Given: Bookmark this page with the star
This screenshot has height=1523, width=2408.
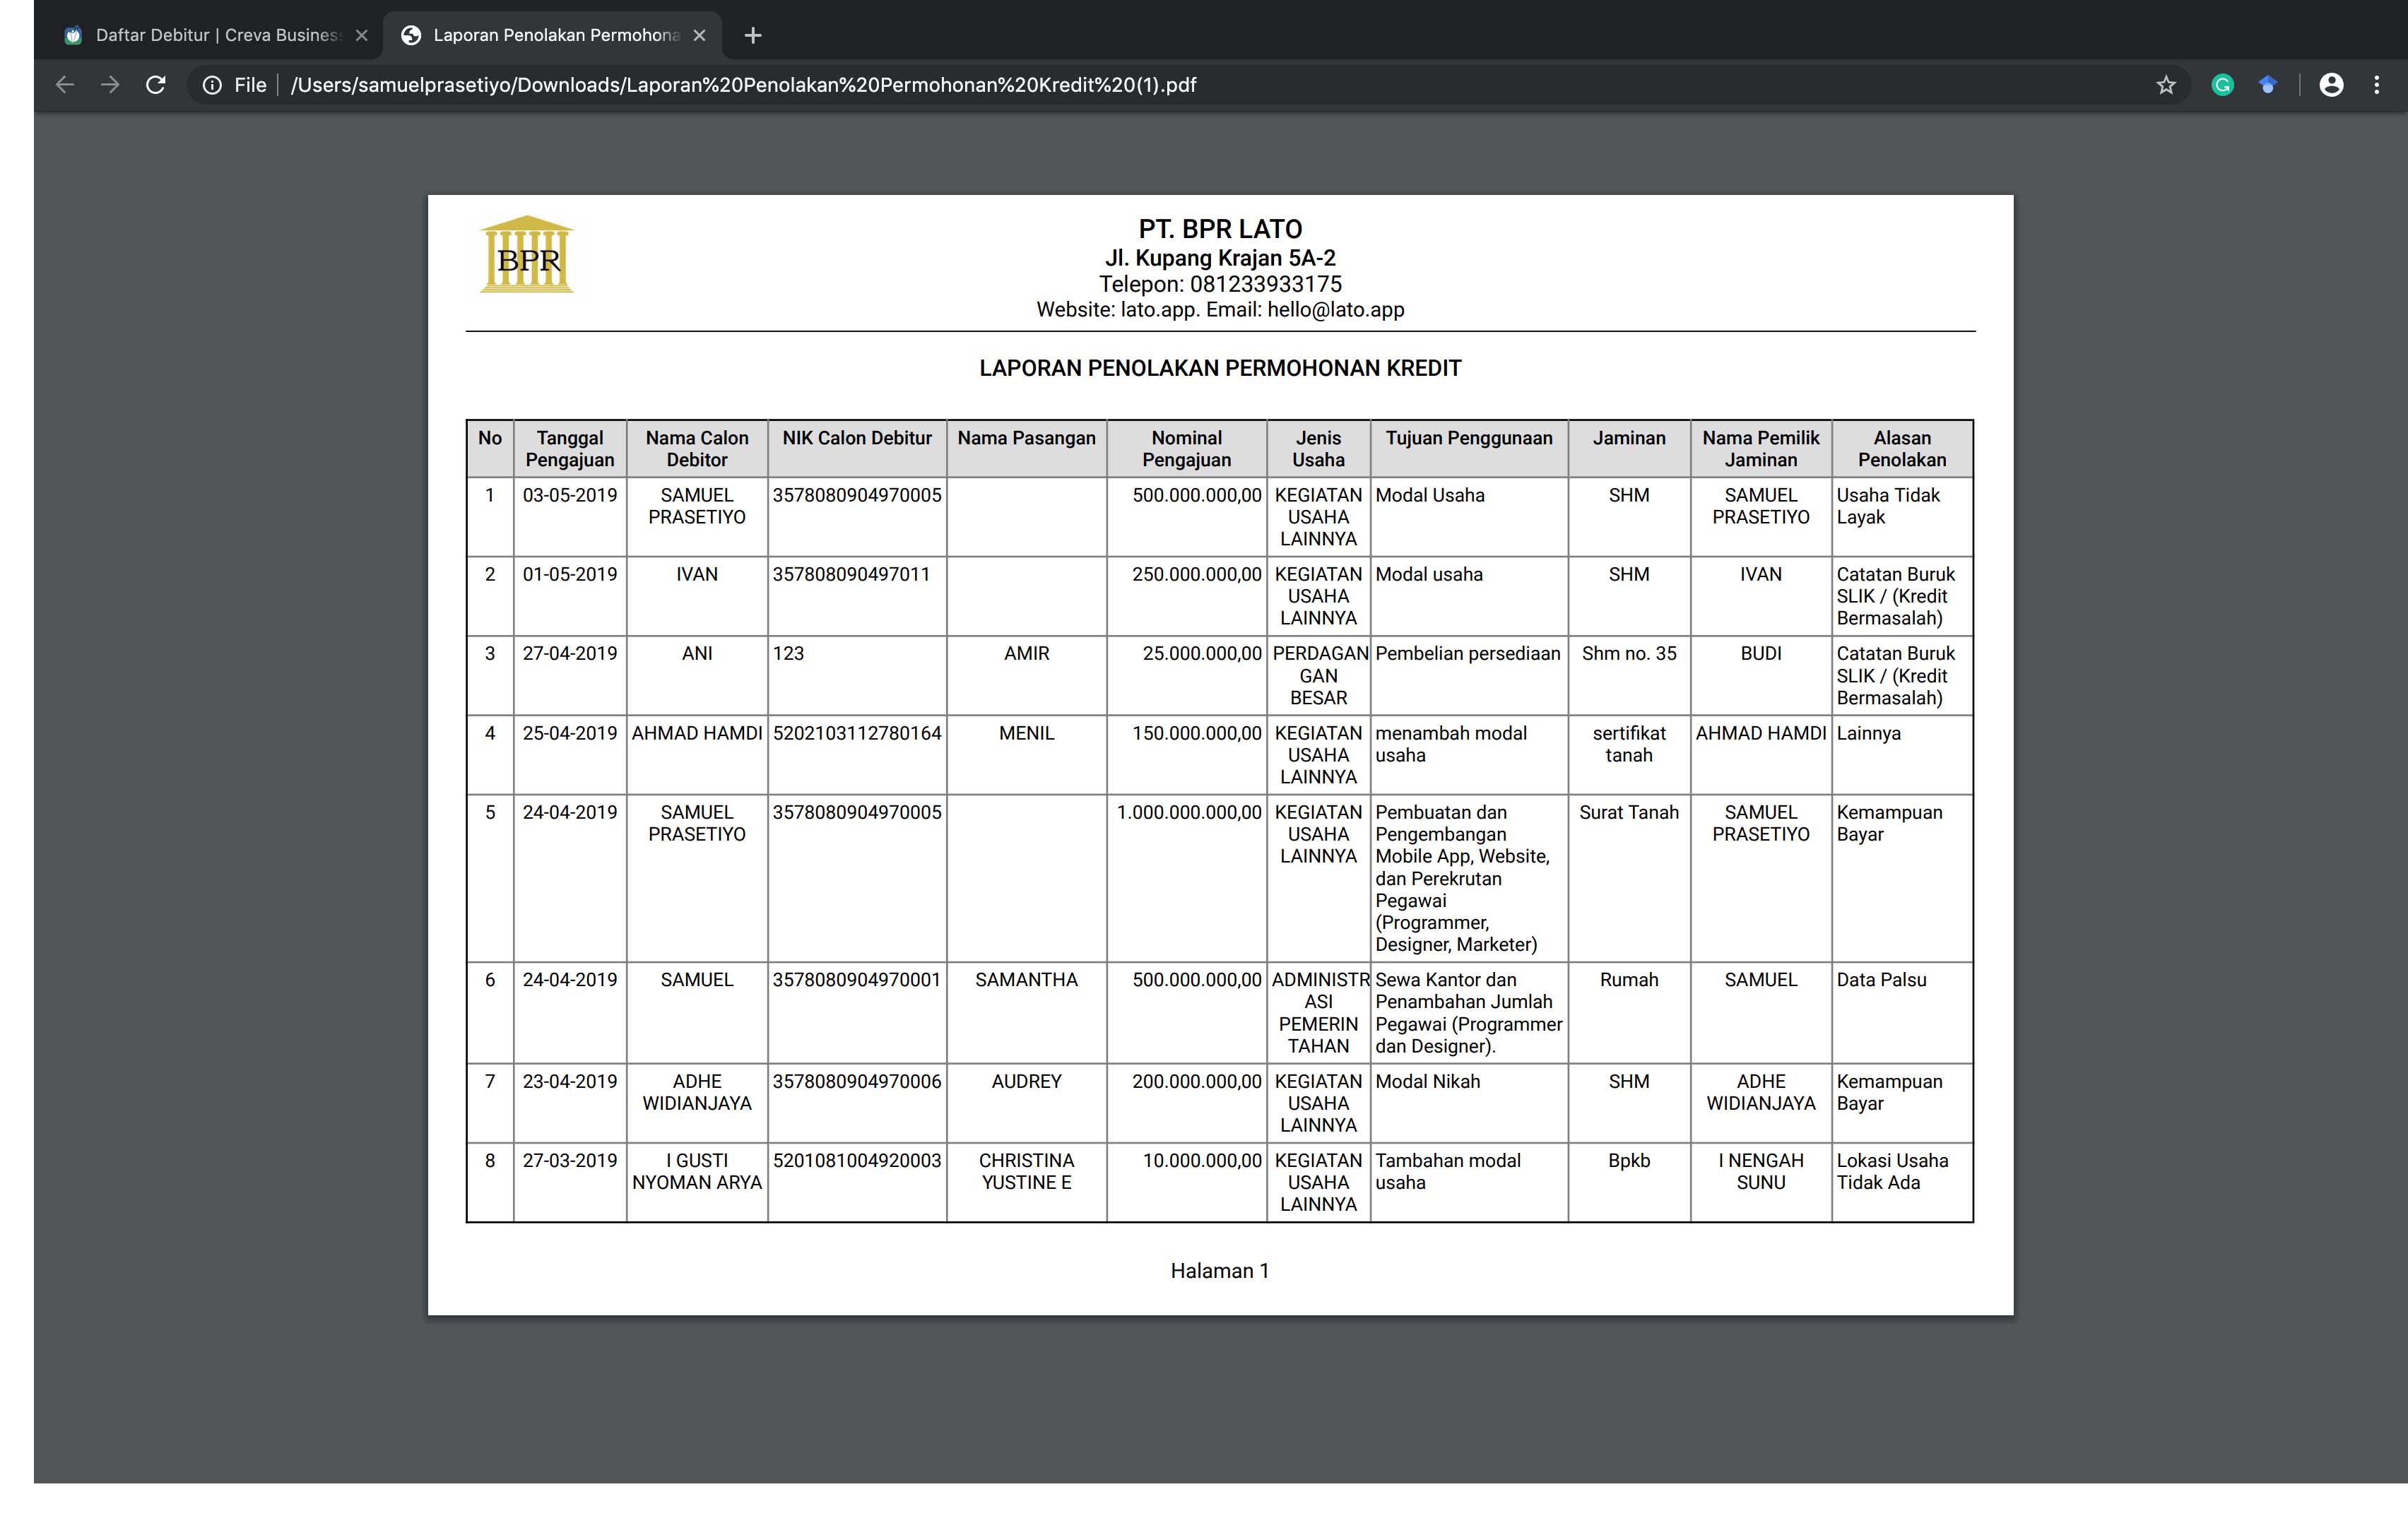Looking at the screenshot, I should (2166, 85).
